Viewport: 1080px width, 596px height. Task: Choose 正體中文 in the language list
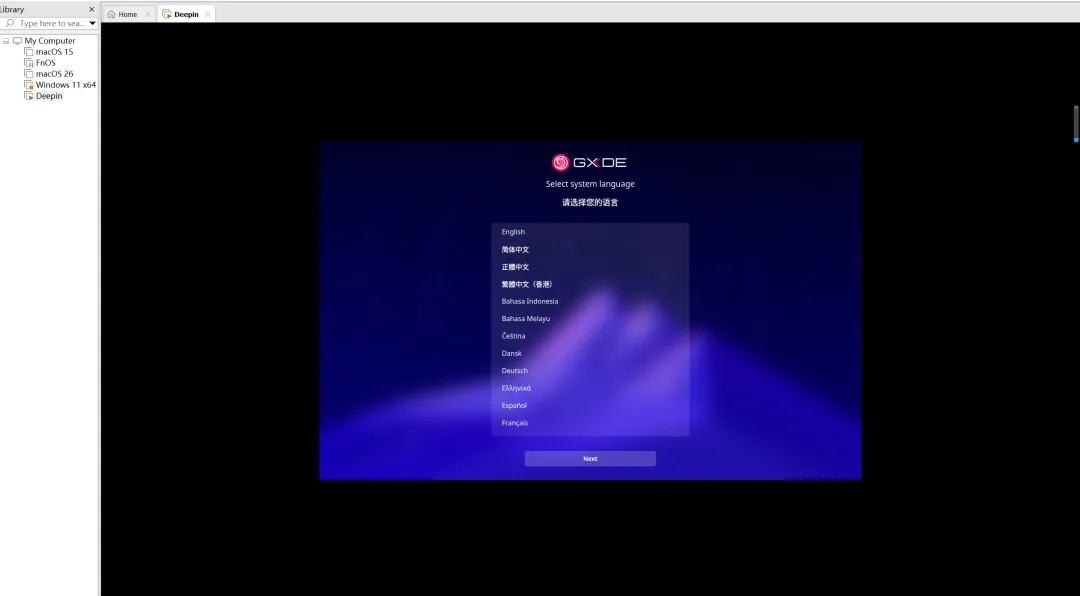pyautogui.click(x=590, y=267)
